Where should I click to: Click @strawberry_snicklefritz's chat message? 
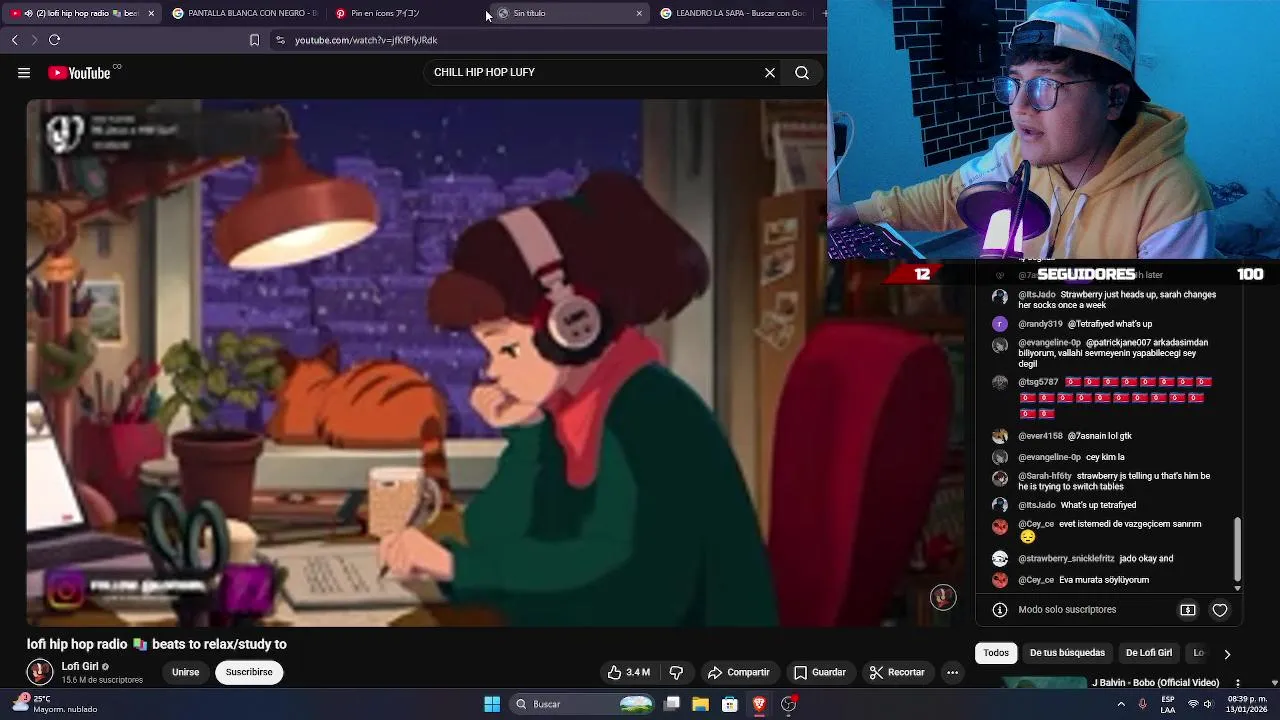[1096, 558]
